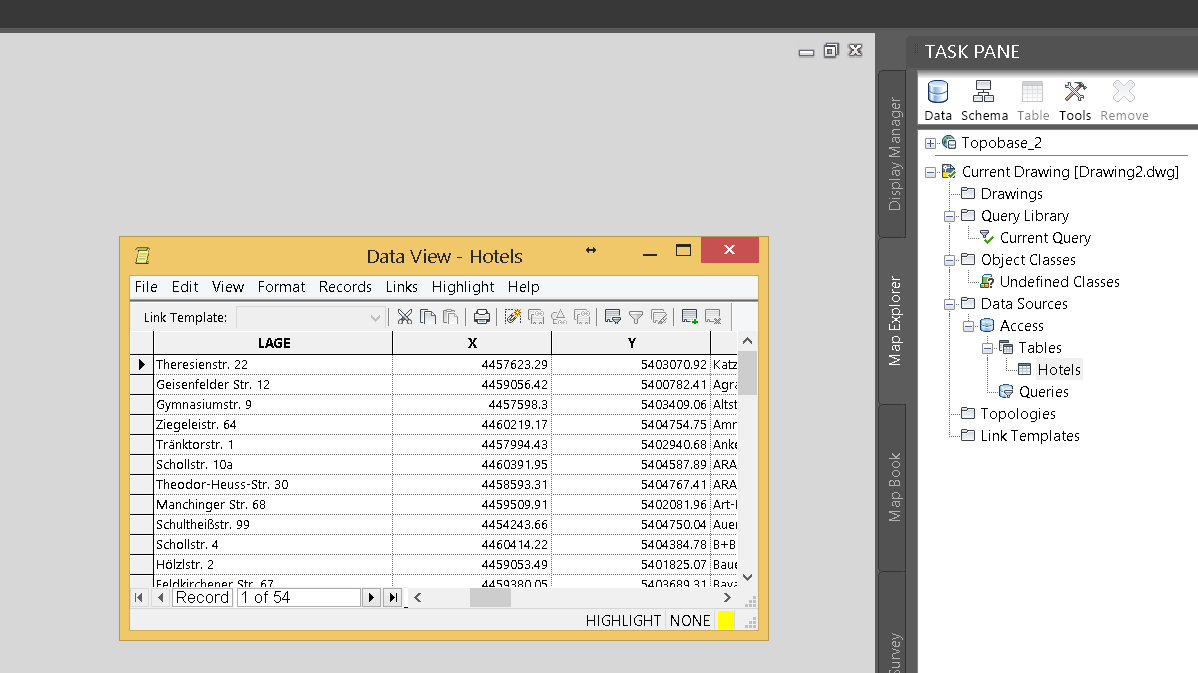The height and width of the screenshot is (673, 1198).
Task: Open the View menu in Data View
Action: click(x=228, y=287)
